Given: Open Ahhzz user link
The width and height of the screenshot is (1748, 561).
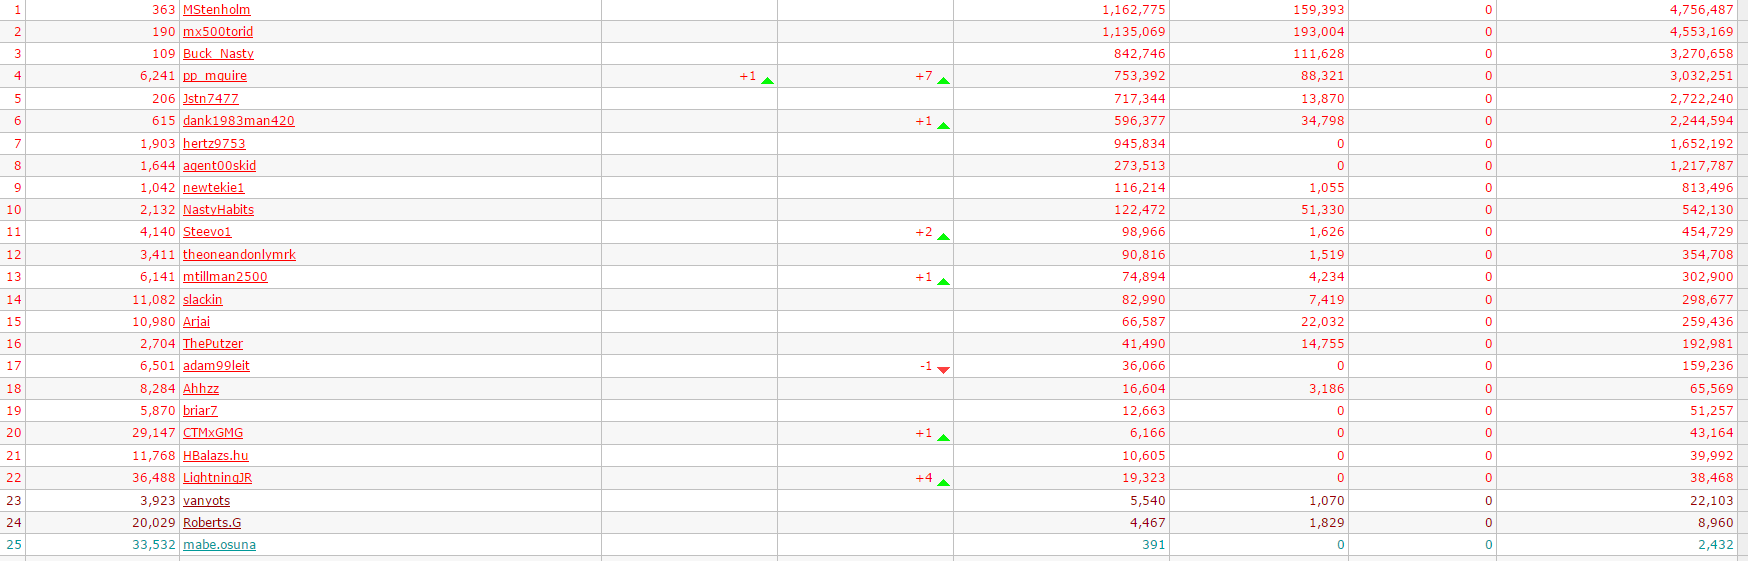Looking at the screenshot, I should point(201,389).
